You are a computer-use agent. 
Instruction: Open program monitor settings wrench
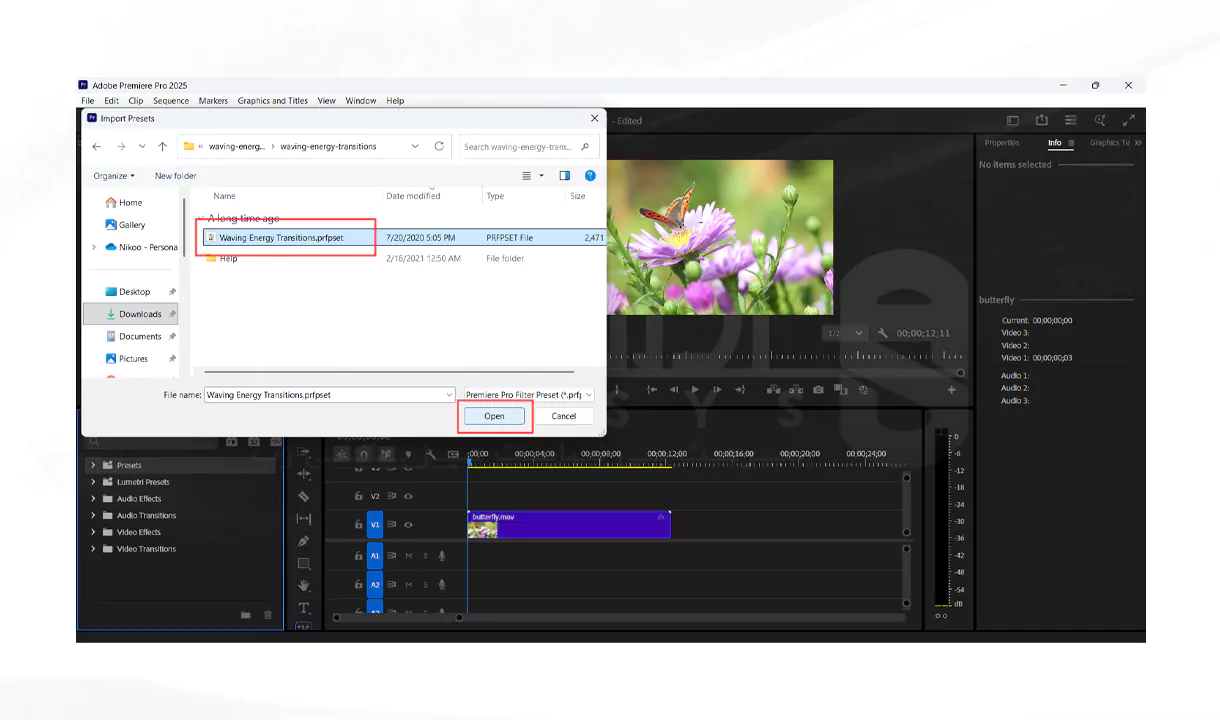883,333
